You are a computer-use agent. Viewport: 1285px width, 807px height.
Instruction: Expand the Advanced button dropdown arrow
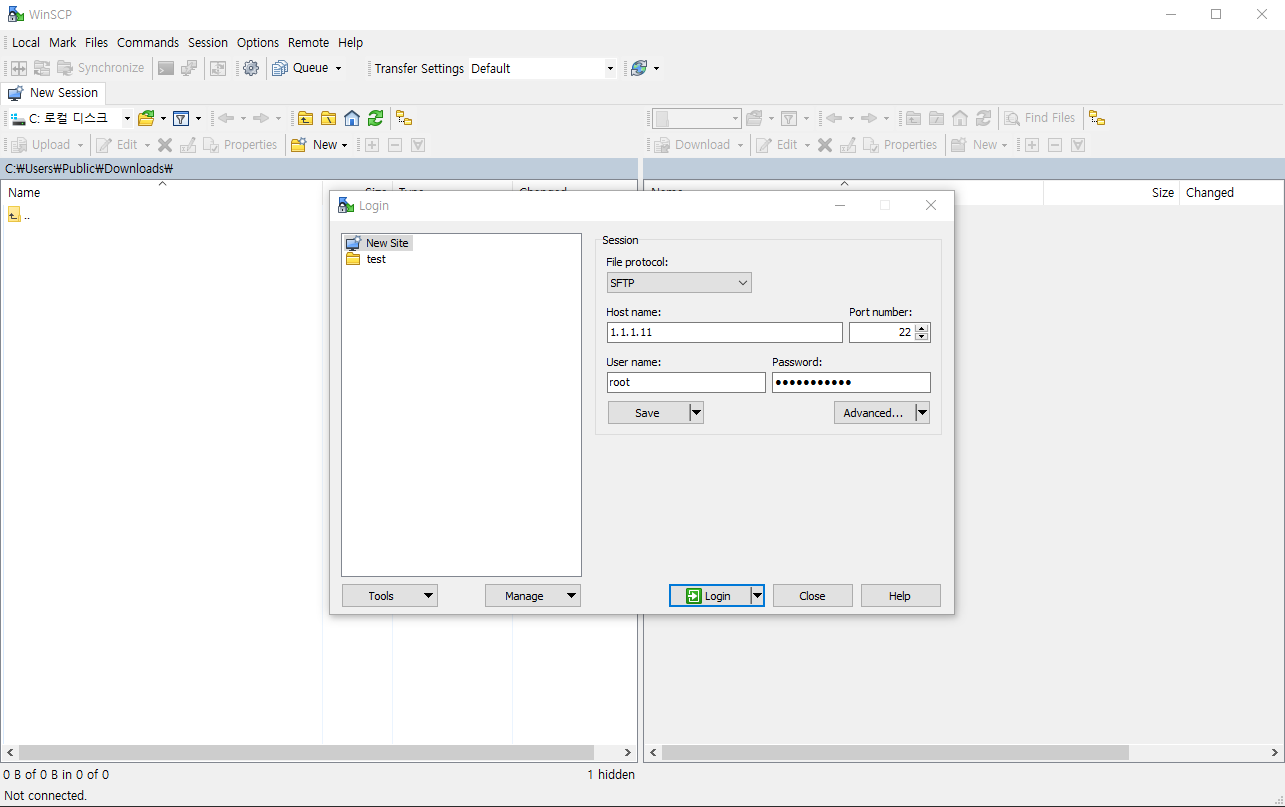point(923,413)
